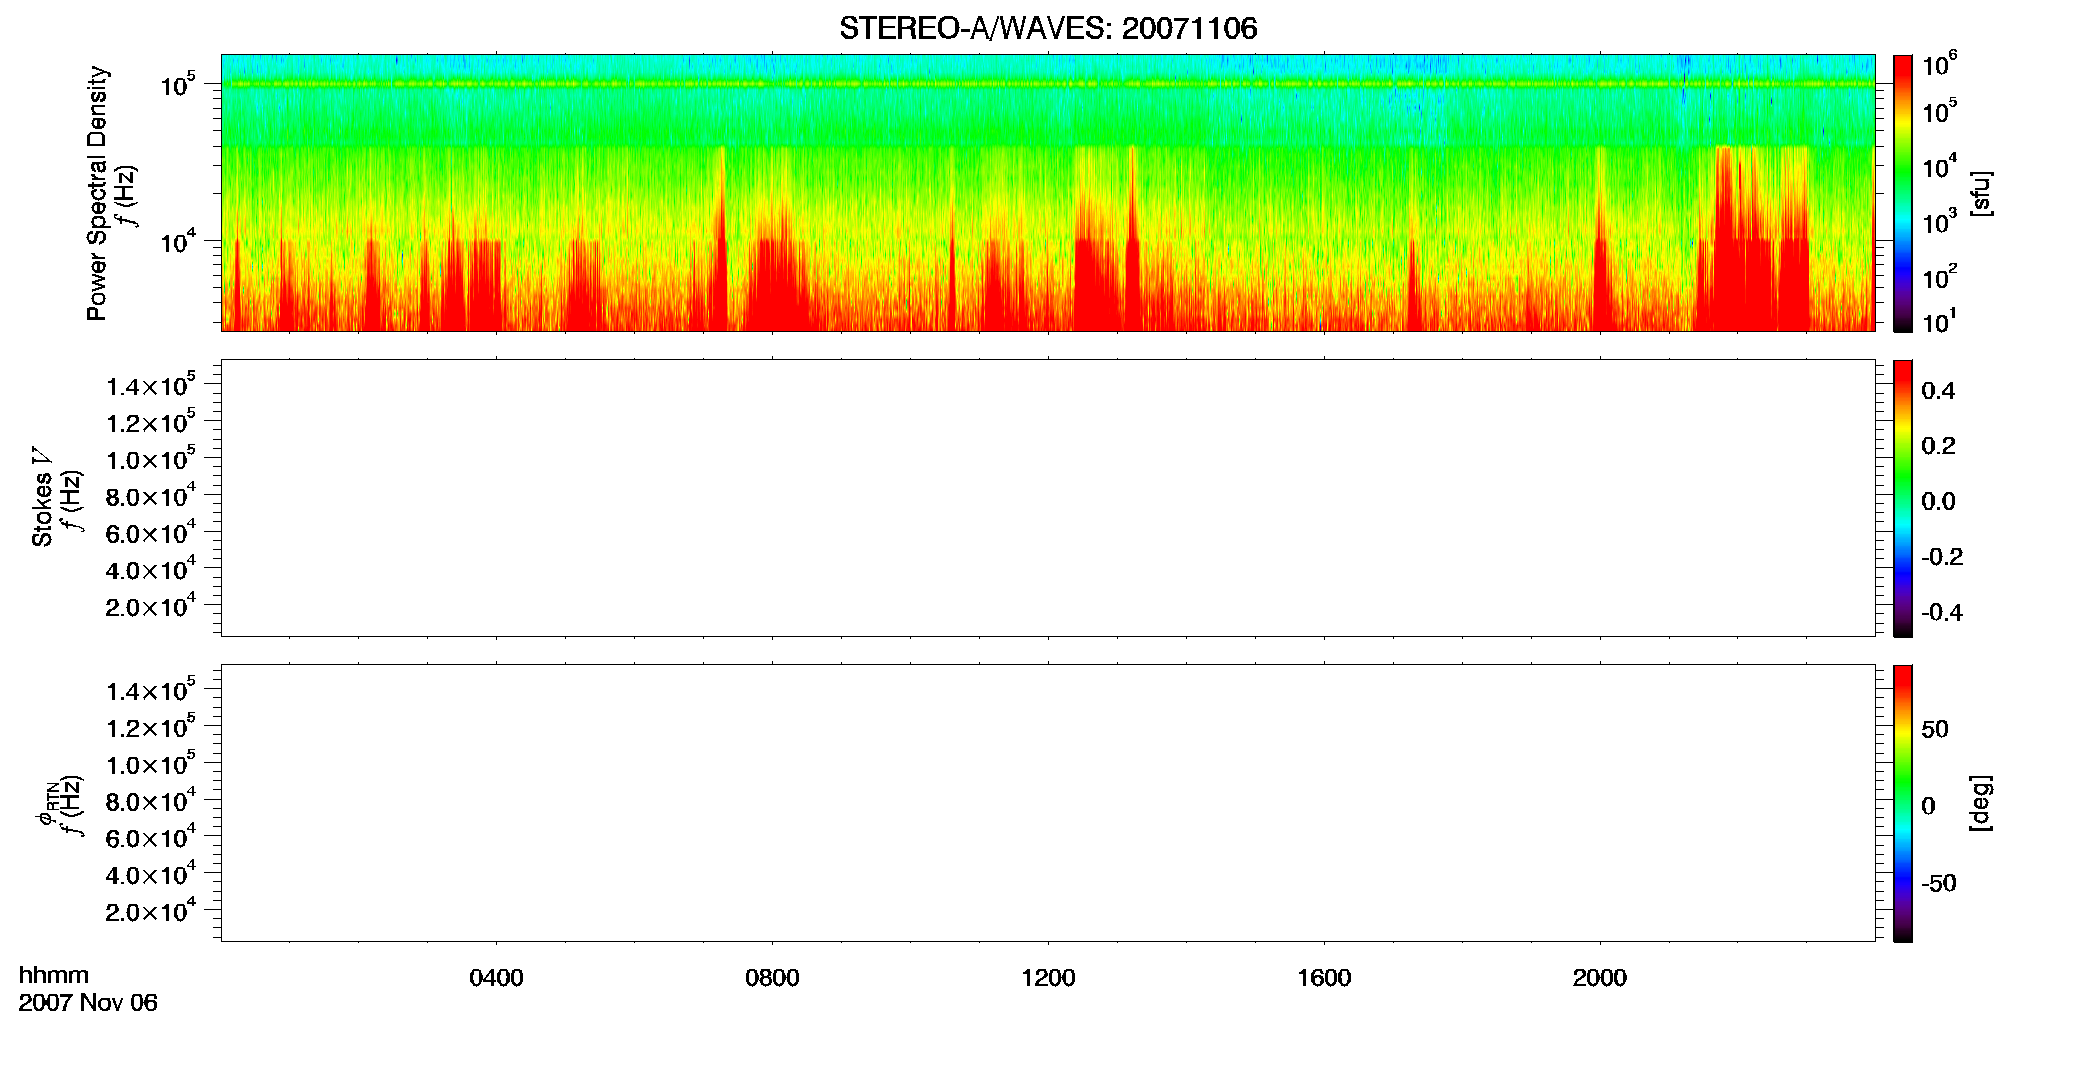Click the Stokes V axis label
Image resolution: width=2096 pixels, height=1080 pixels.
(42, 497)
